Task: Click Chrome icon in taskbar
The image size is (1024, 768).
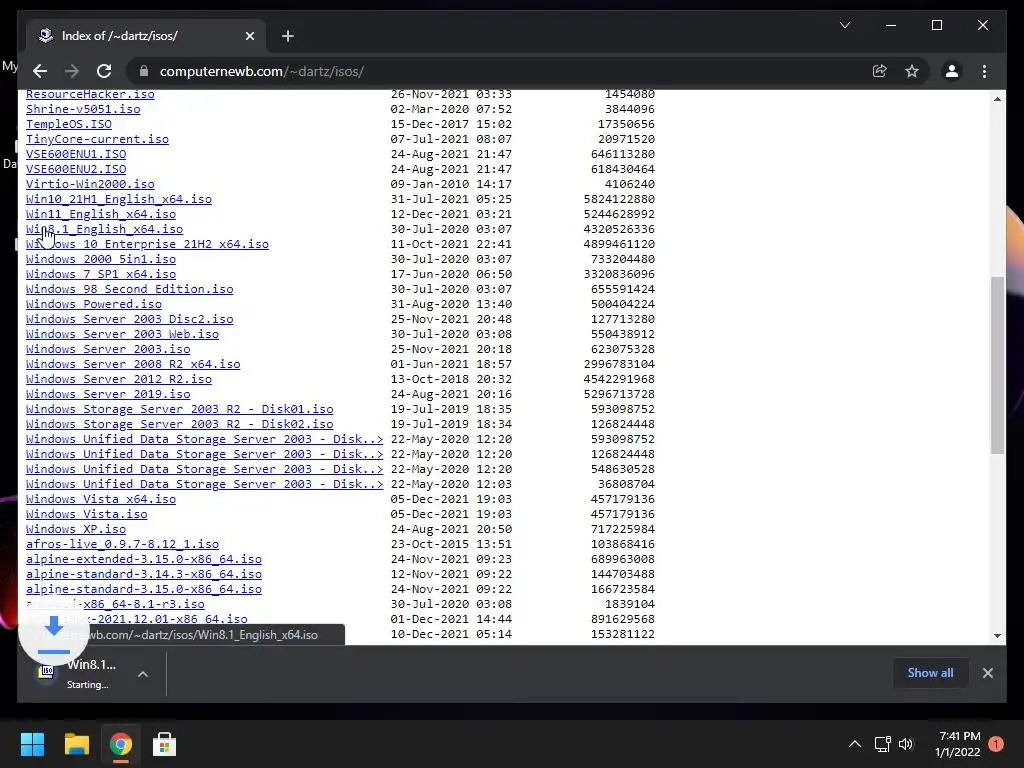Action: (120, 744)
